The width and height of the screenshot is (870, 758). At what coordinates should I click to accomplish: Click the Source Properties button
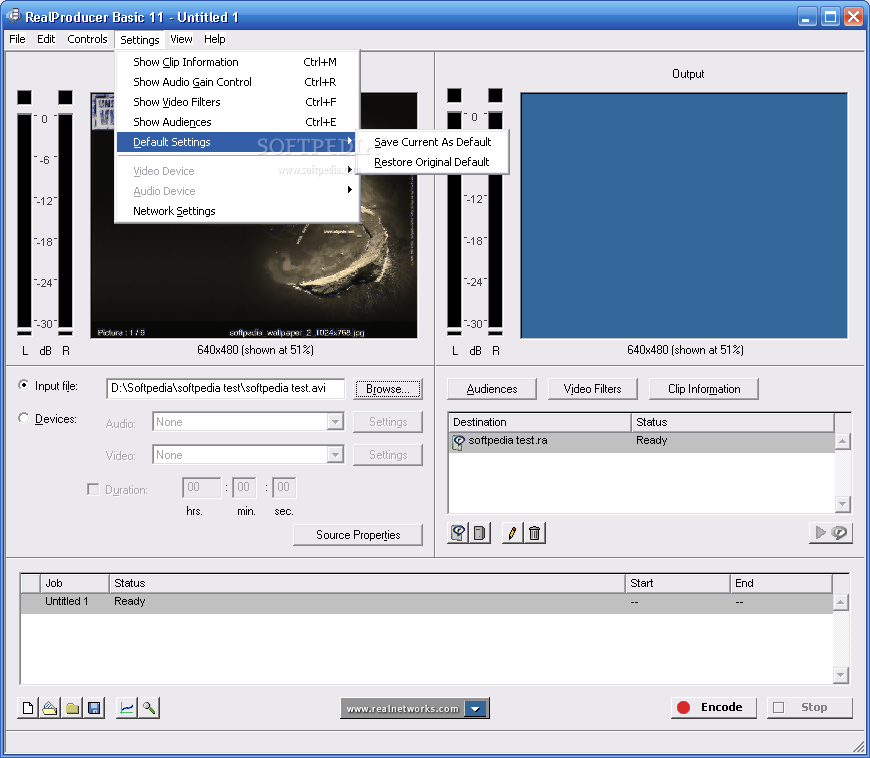[x=358, y=535]
